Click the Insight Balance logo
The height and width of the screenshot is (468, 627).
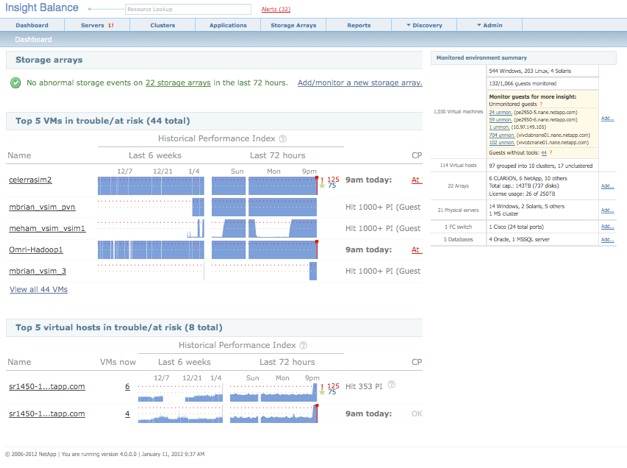coord(42,8)
